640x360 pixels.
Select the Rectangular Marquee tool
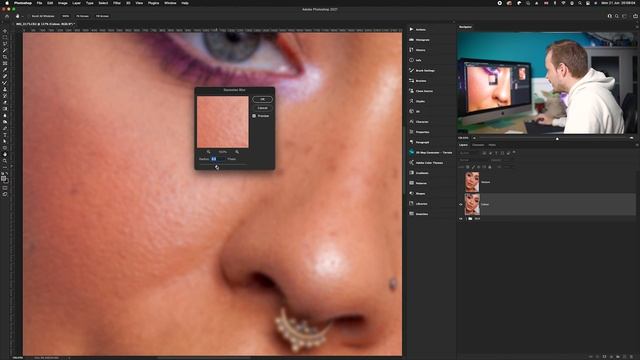coord(5,38)
